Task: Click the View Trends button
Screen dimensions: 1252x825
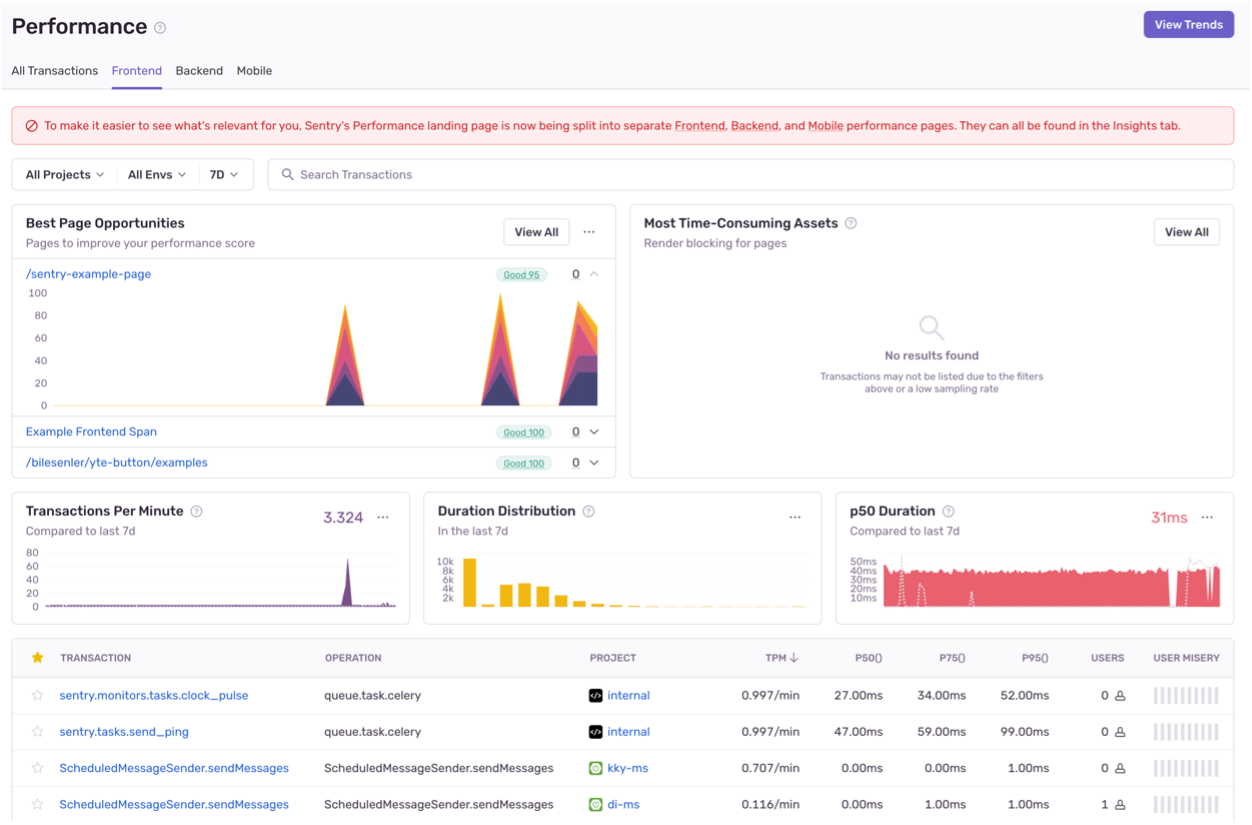Action: pyautogui.click(x=1188, y=25)
